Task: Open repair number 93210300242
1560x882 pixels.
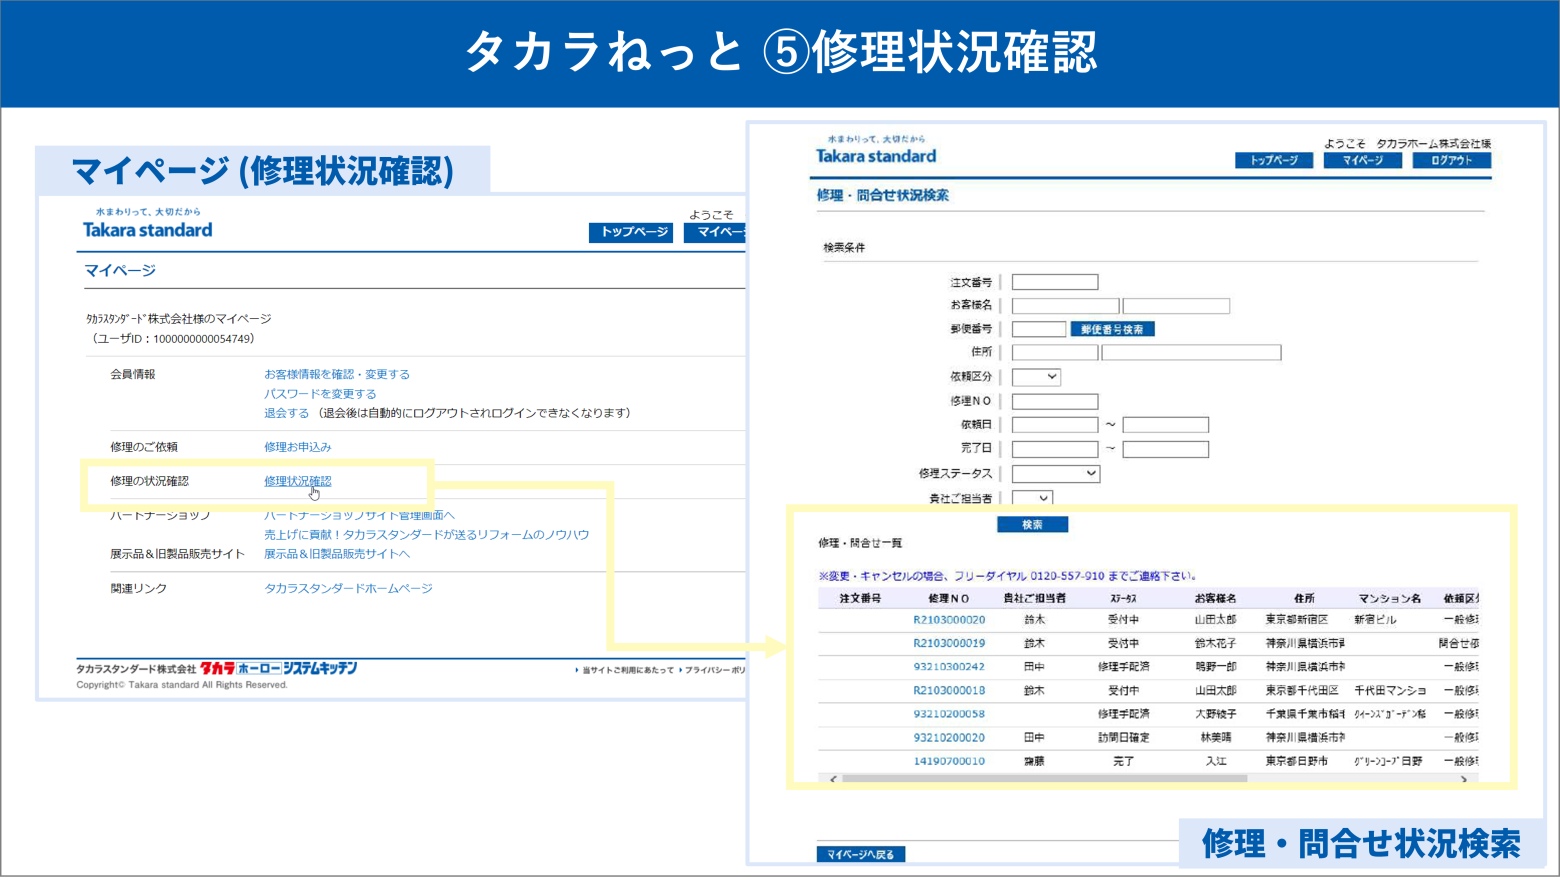Action: (949, 667)
